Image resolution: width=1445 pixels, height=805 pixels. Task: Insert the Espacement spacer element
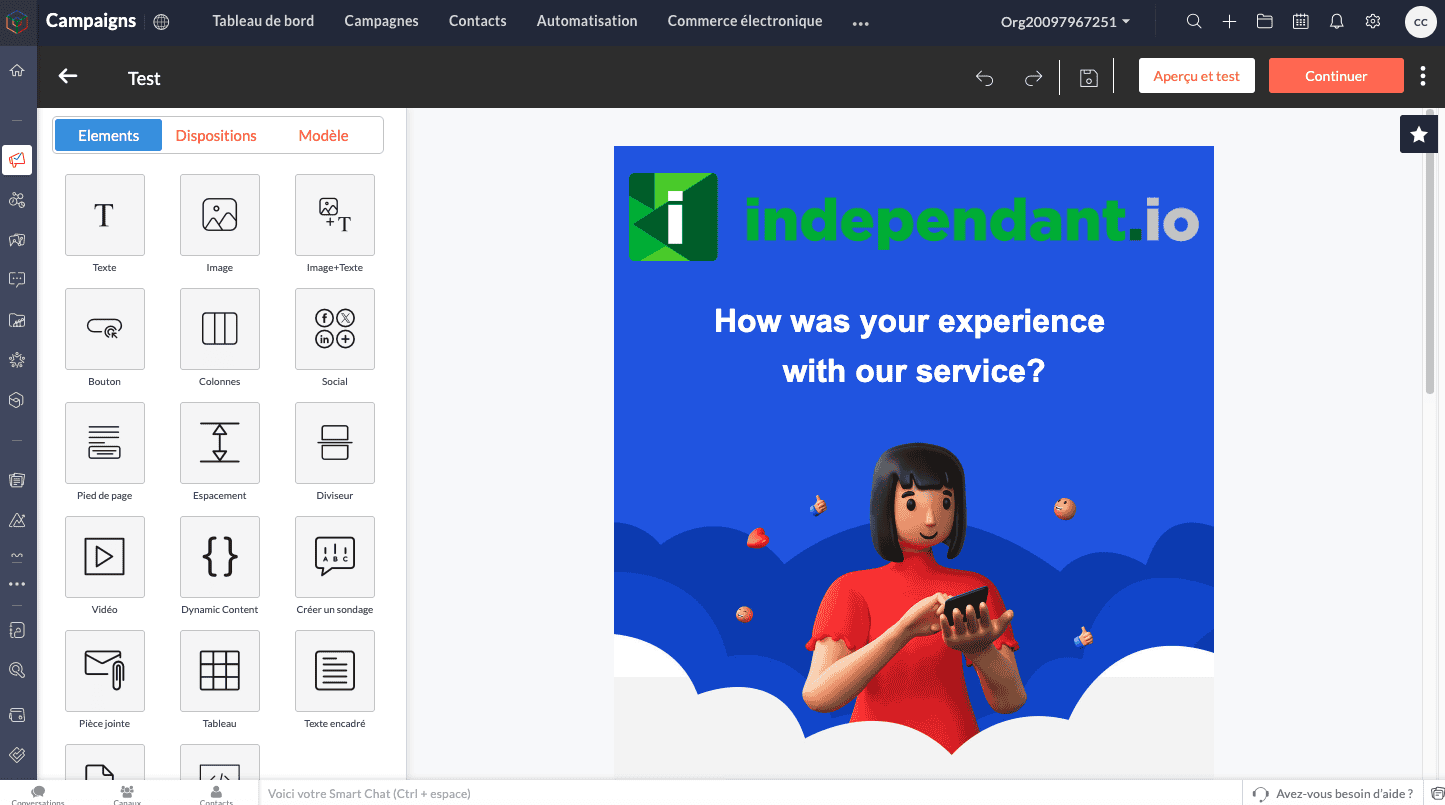coord(220,443)
